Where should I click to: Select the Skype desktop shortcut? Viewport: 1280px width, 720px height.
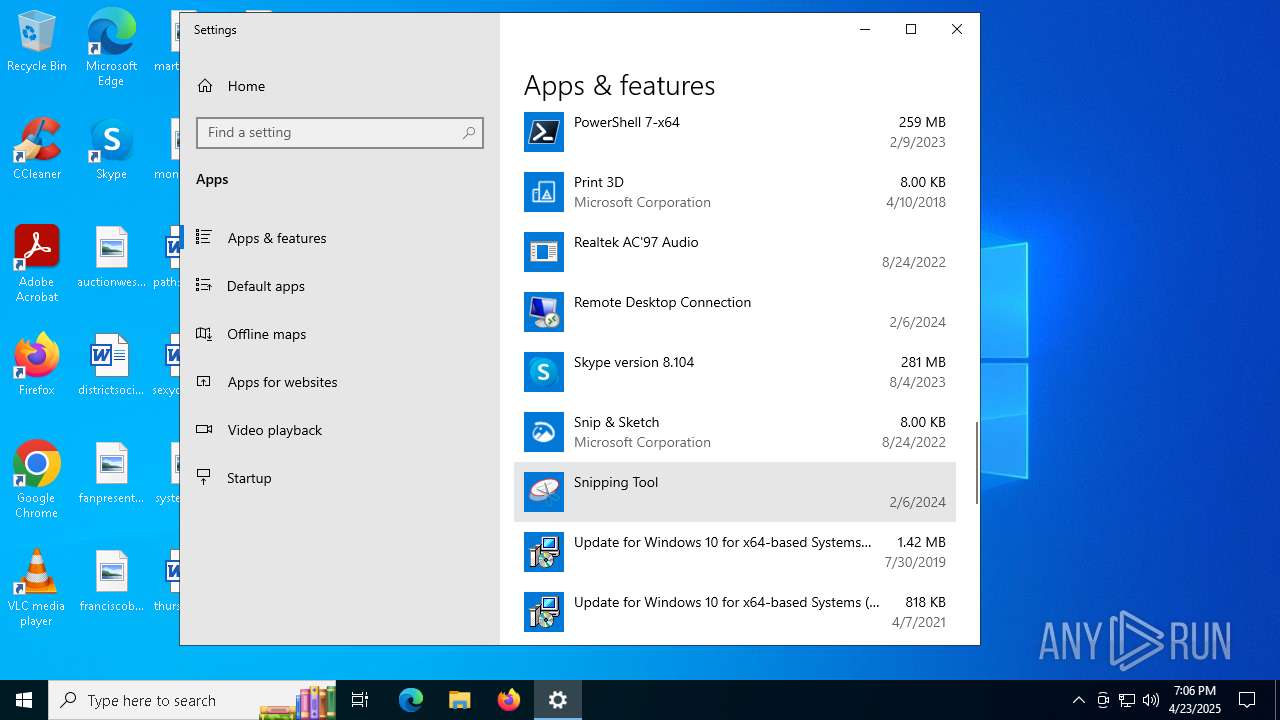click(111, 150)
